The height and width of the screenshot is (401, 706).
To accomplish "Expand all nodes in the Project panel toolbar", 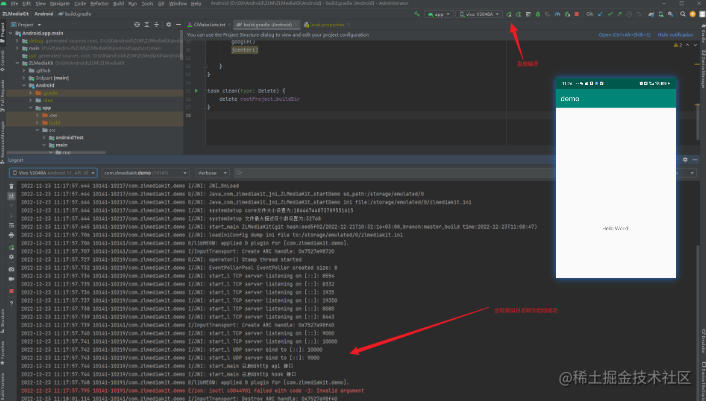I will coord(147,25).
